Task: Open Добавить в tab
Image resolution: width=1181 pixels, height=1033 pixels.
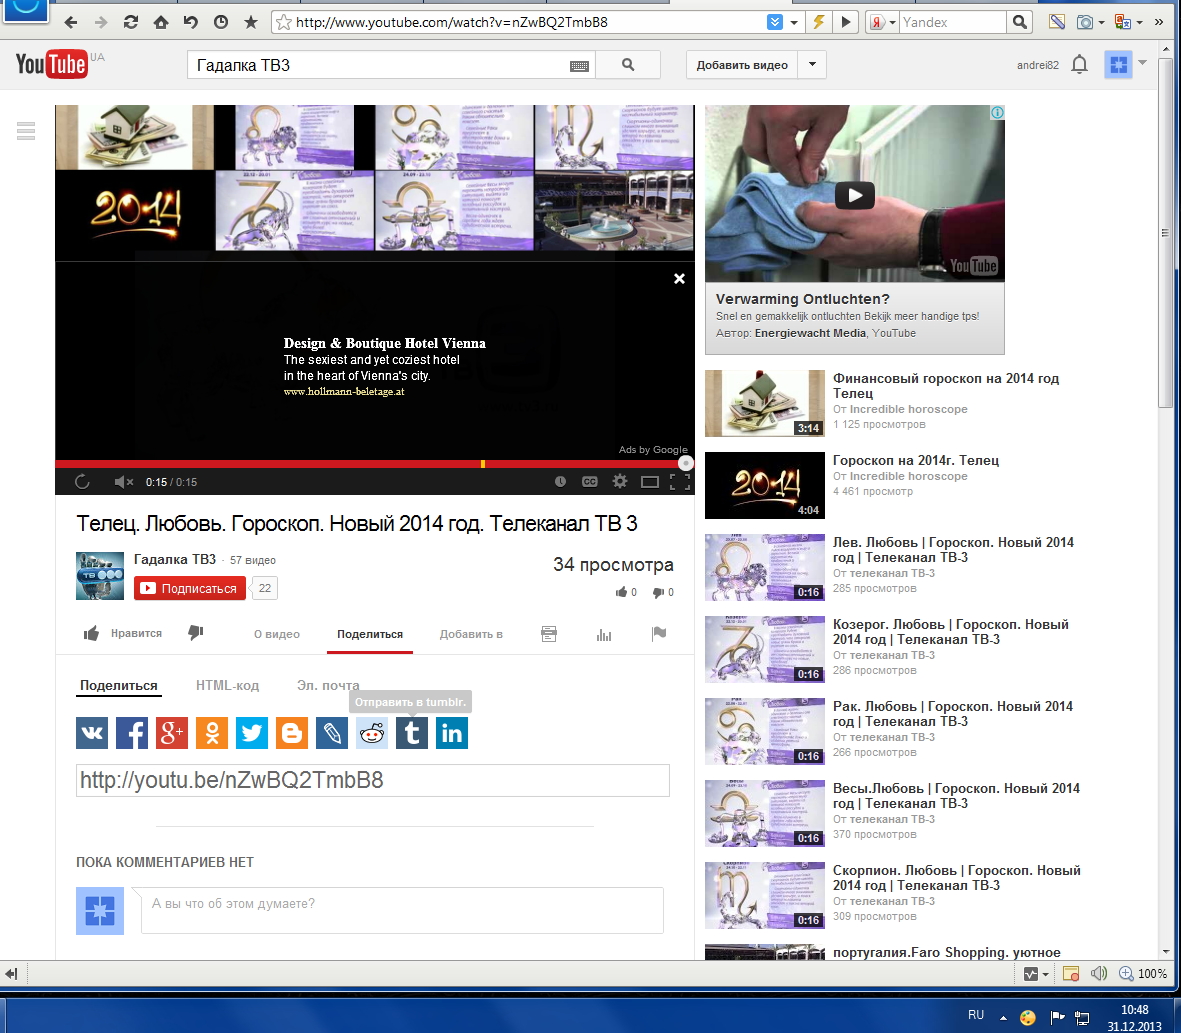Action: click(x=471, y=634)
